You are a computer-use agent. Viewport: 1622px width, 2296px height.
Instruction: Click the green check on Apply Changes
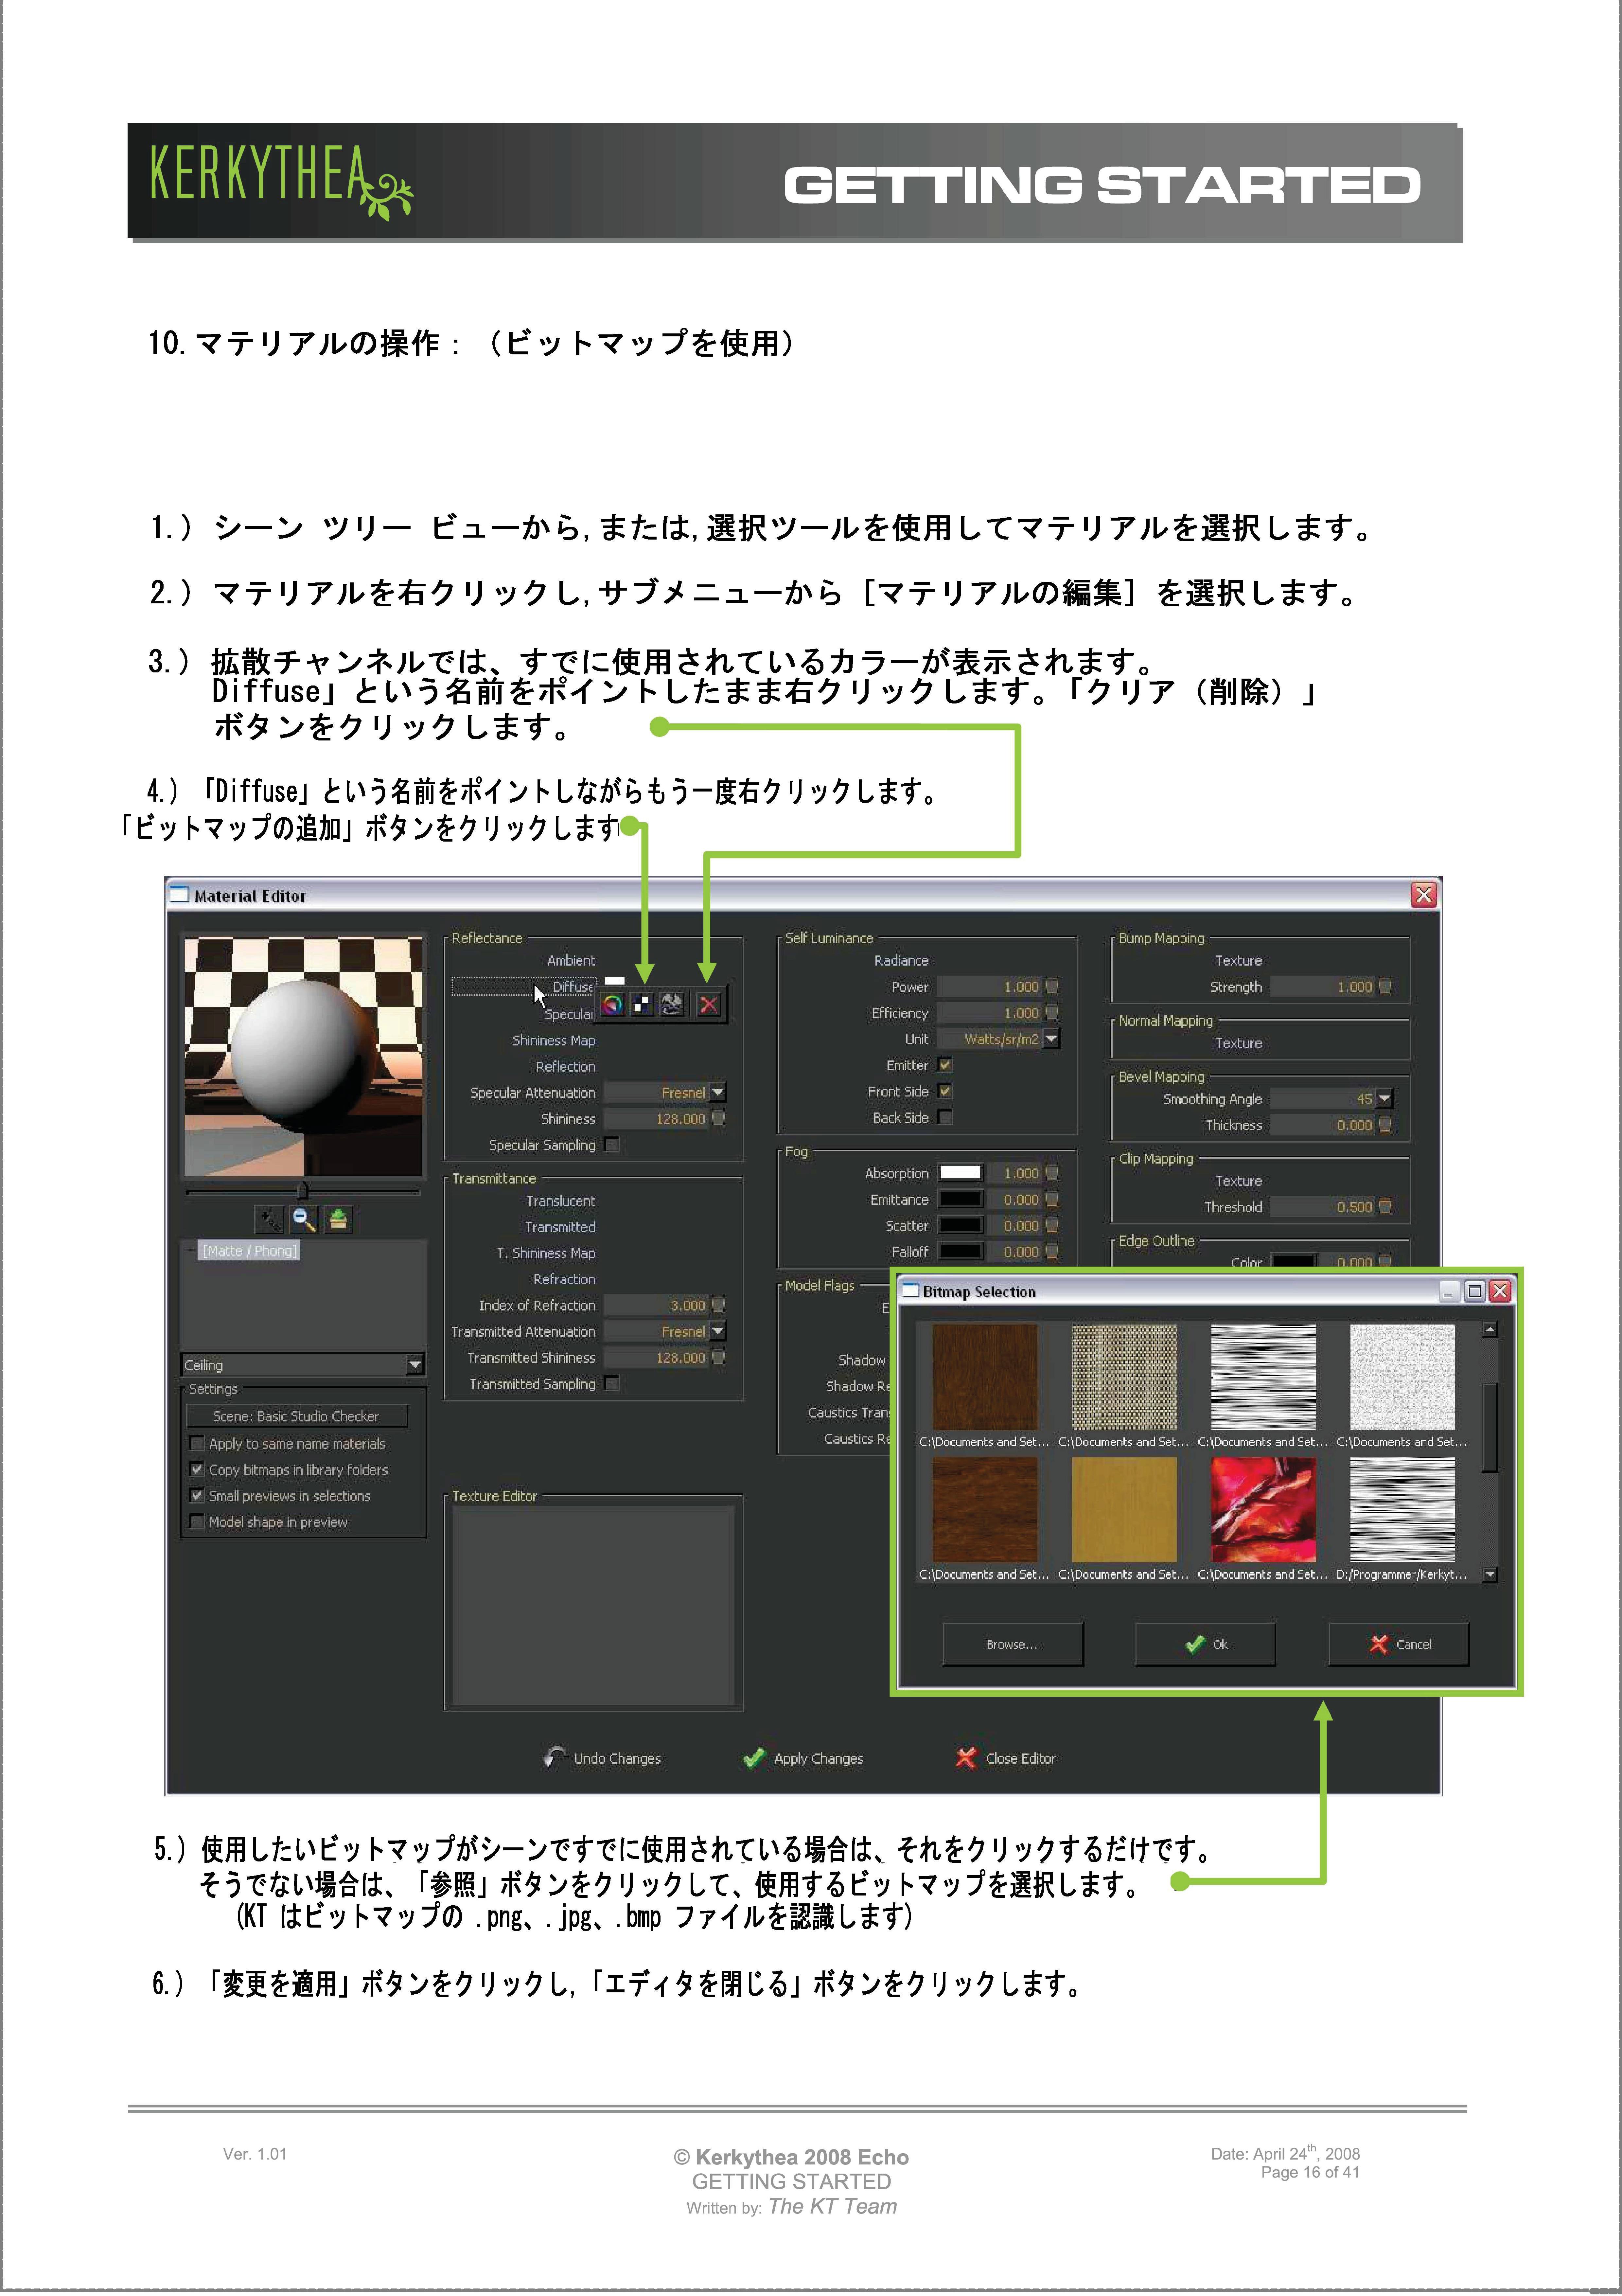[755, 1758]
